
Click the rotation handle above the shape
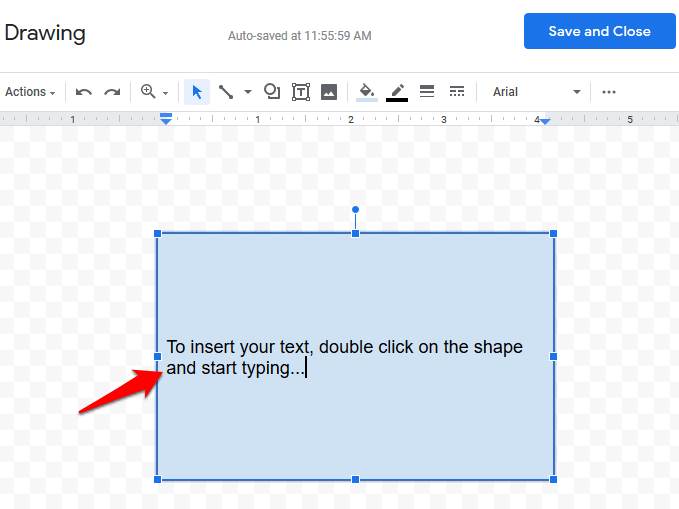click(356, 210)
